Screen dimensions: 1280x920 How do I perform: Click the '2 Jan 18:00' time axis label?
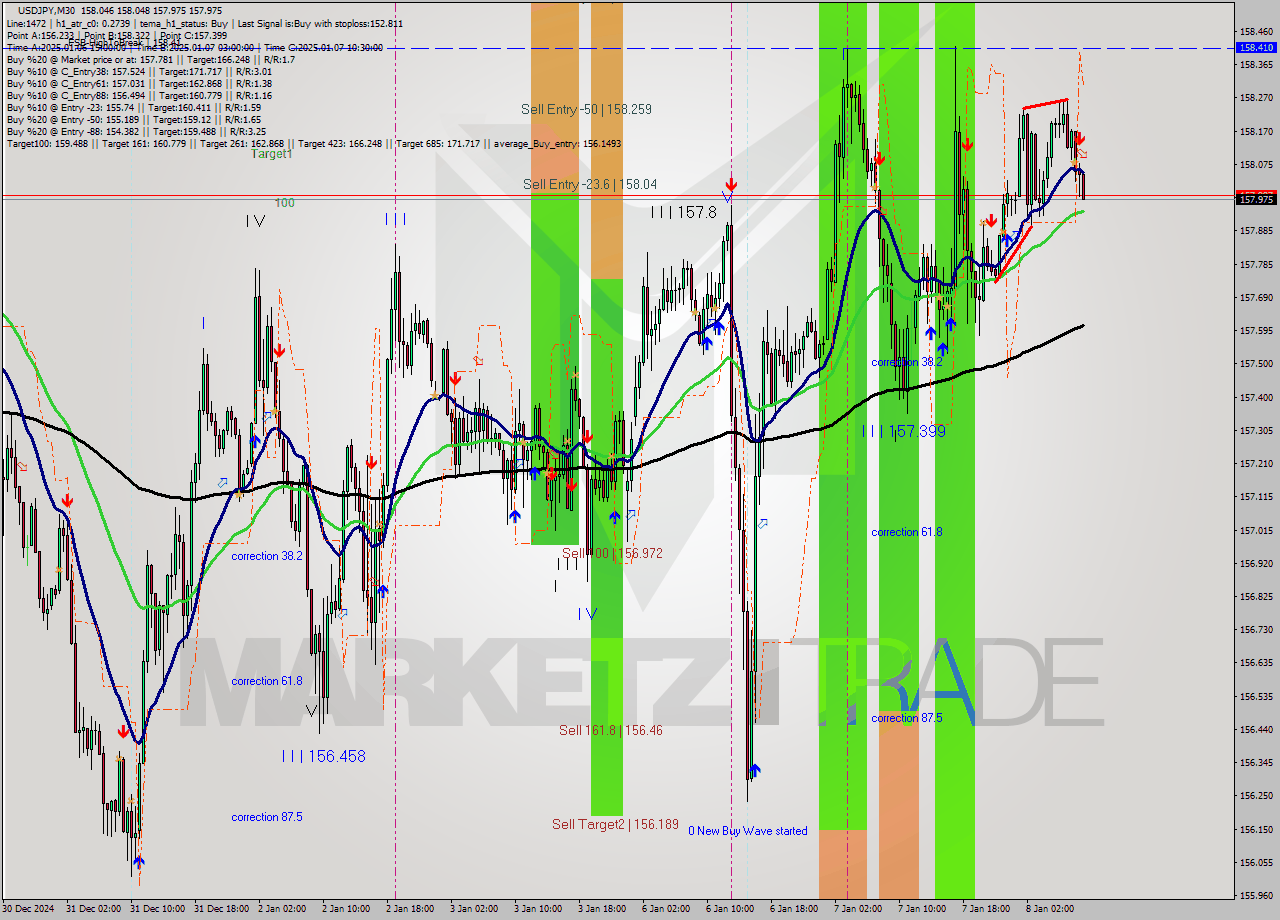(409, 909)
